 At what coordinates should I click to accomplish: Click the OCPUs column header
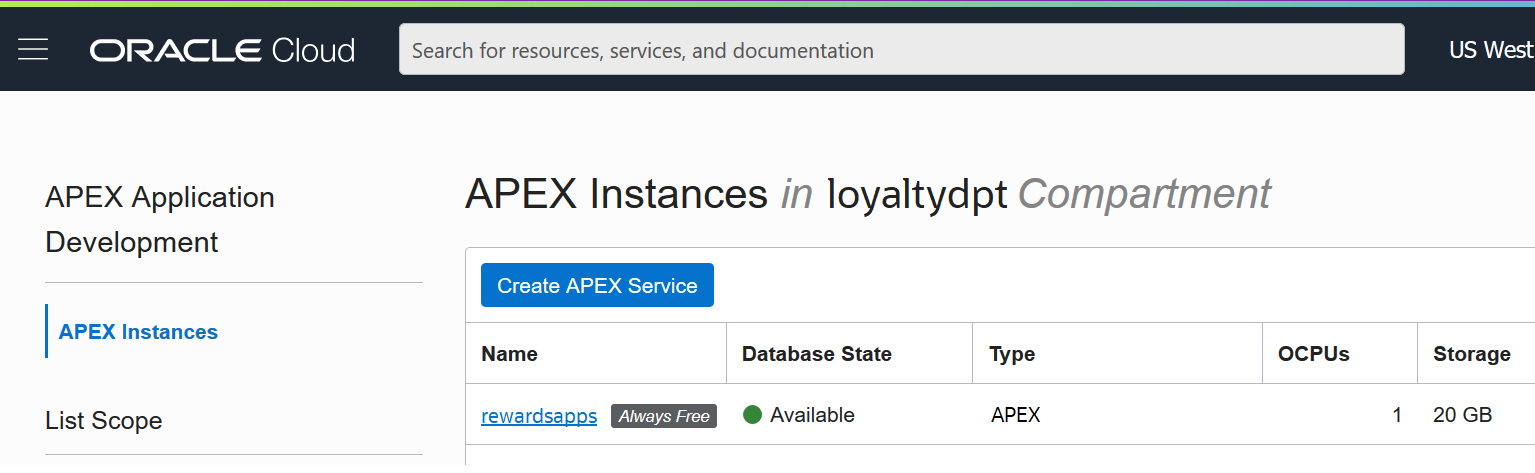pos(1313,354)
